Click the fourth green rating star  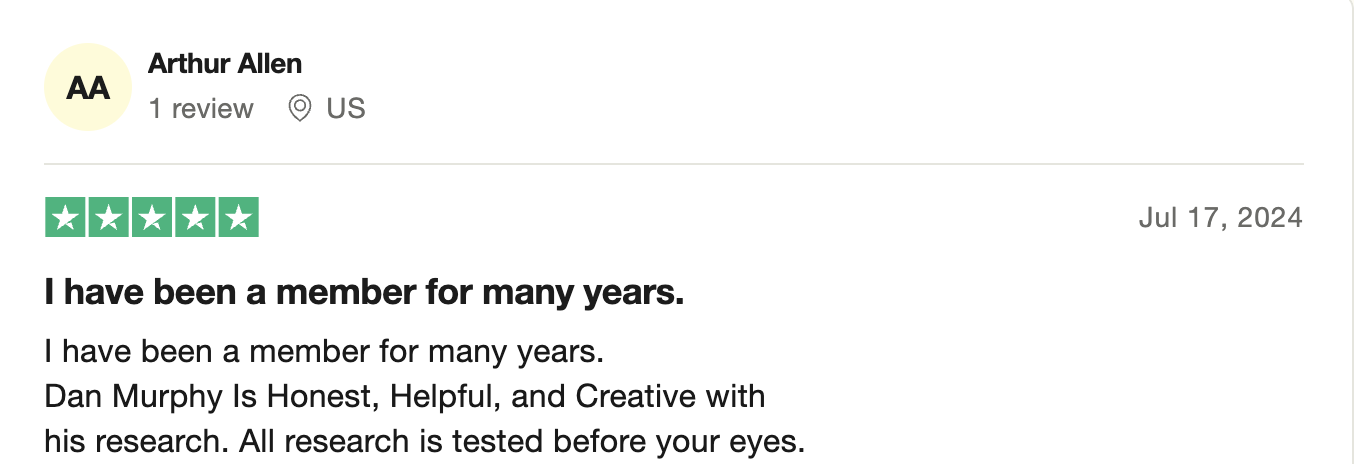tap(195, 217)
